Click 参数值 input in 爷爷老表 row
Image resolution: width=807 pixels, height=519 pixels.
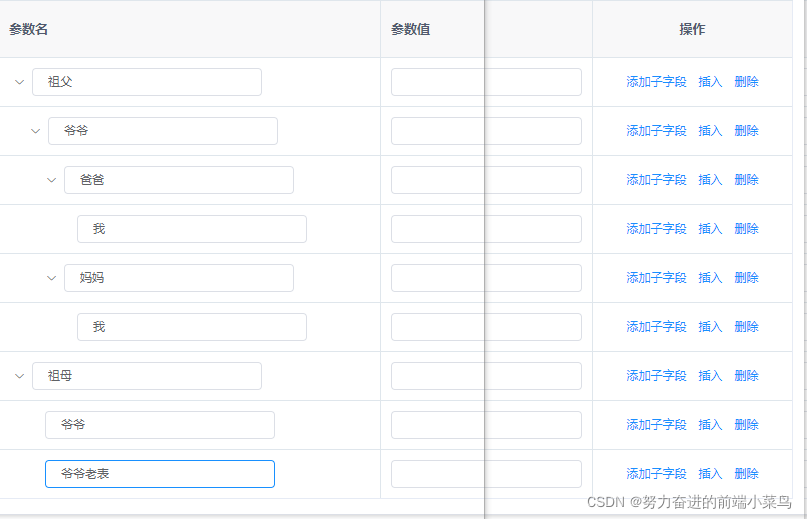pyautogui.click(x=486, y=474)
